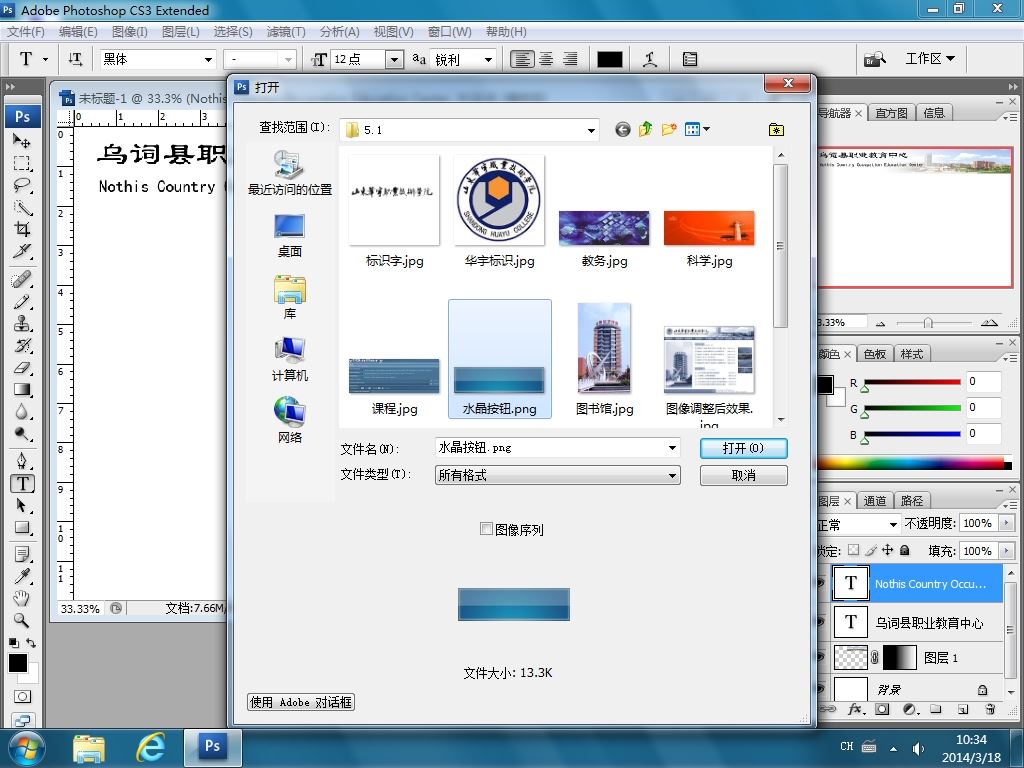Image resolution: width=1024 pixels, height=768 pixels.
Task: Click 使用 Adobe 对话框 button
Action: (301, 702)
